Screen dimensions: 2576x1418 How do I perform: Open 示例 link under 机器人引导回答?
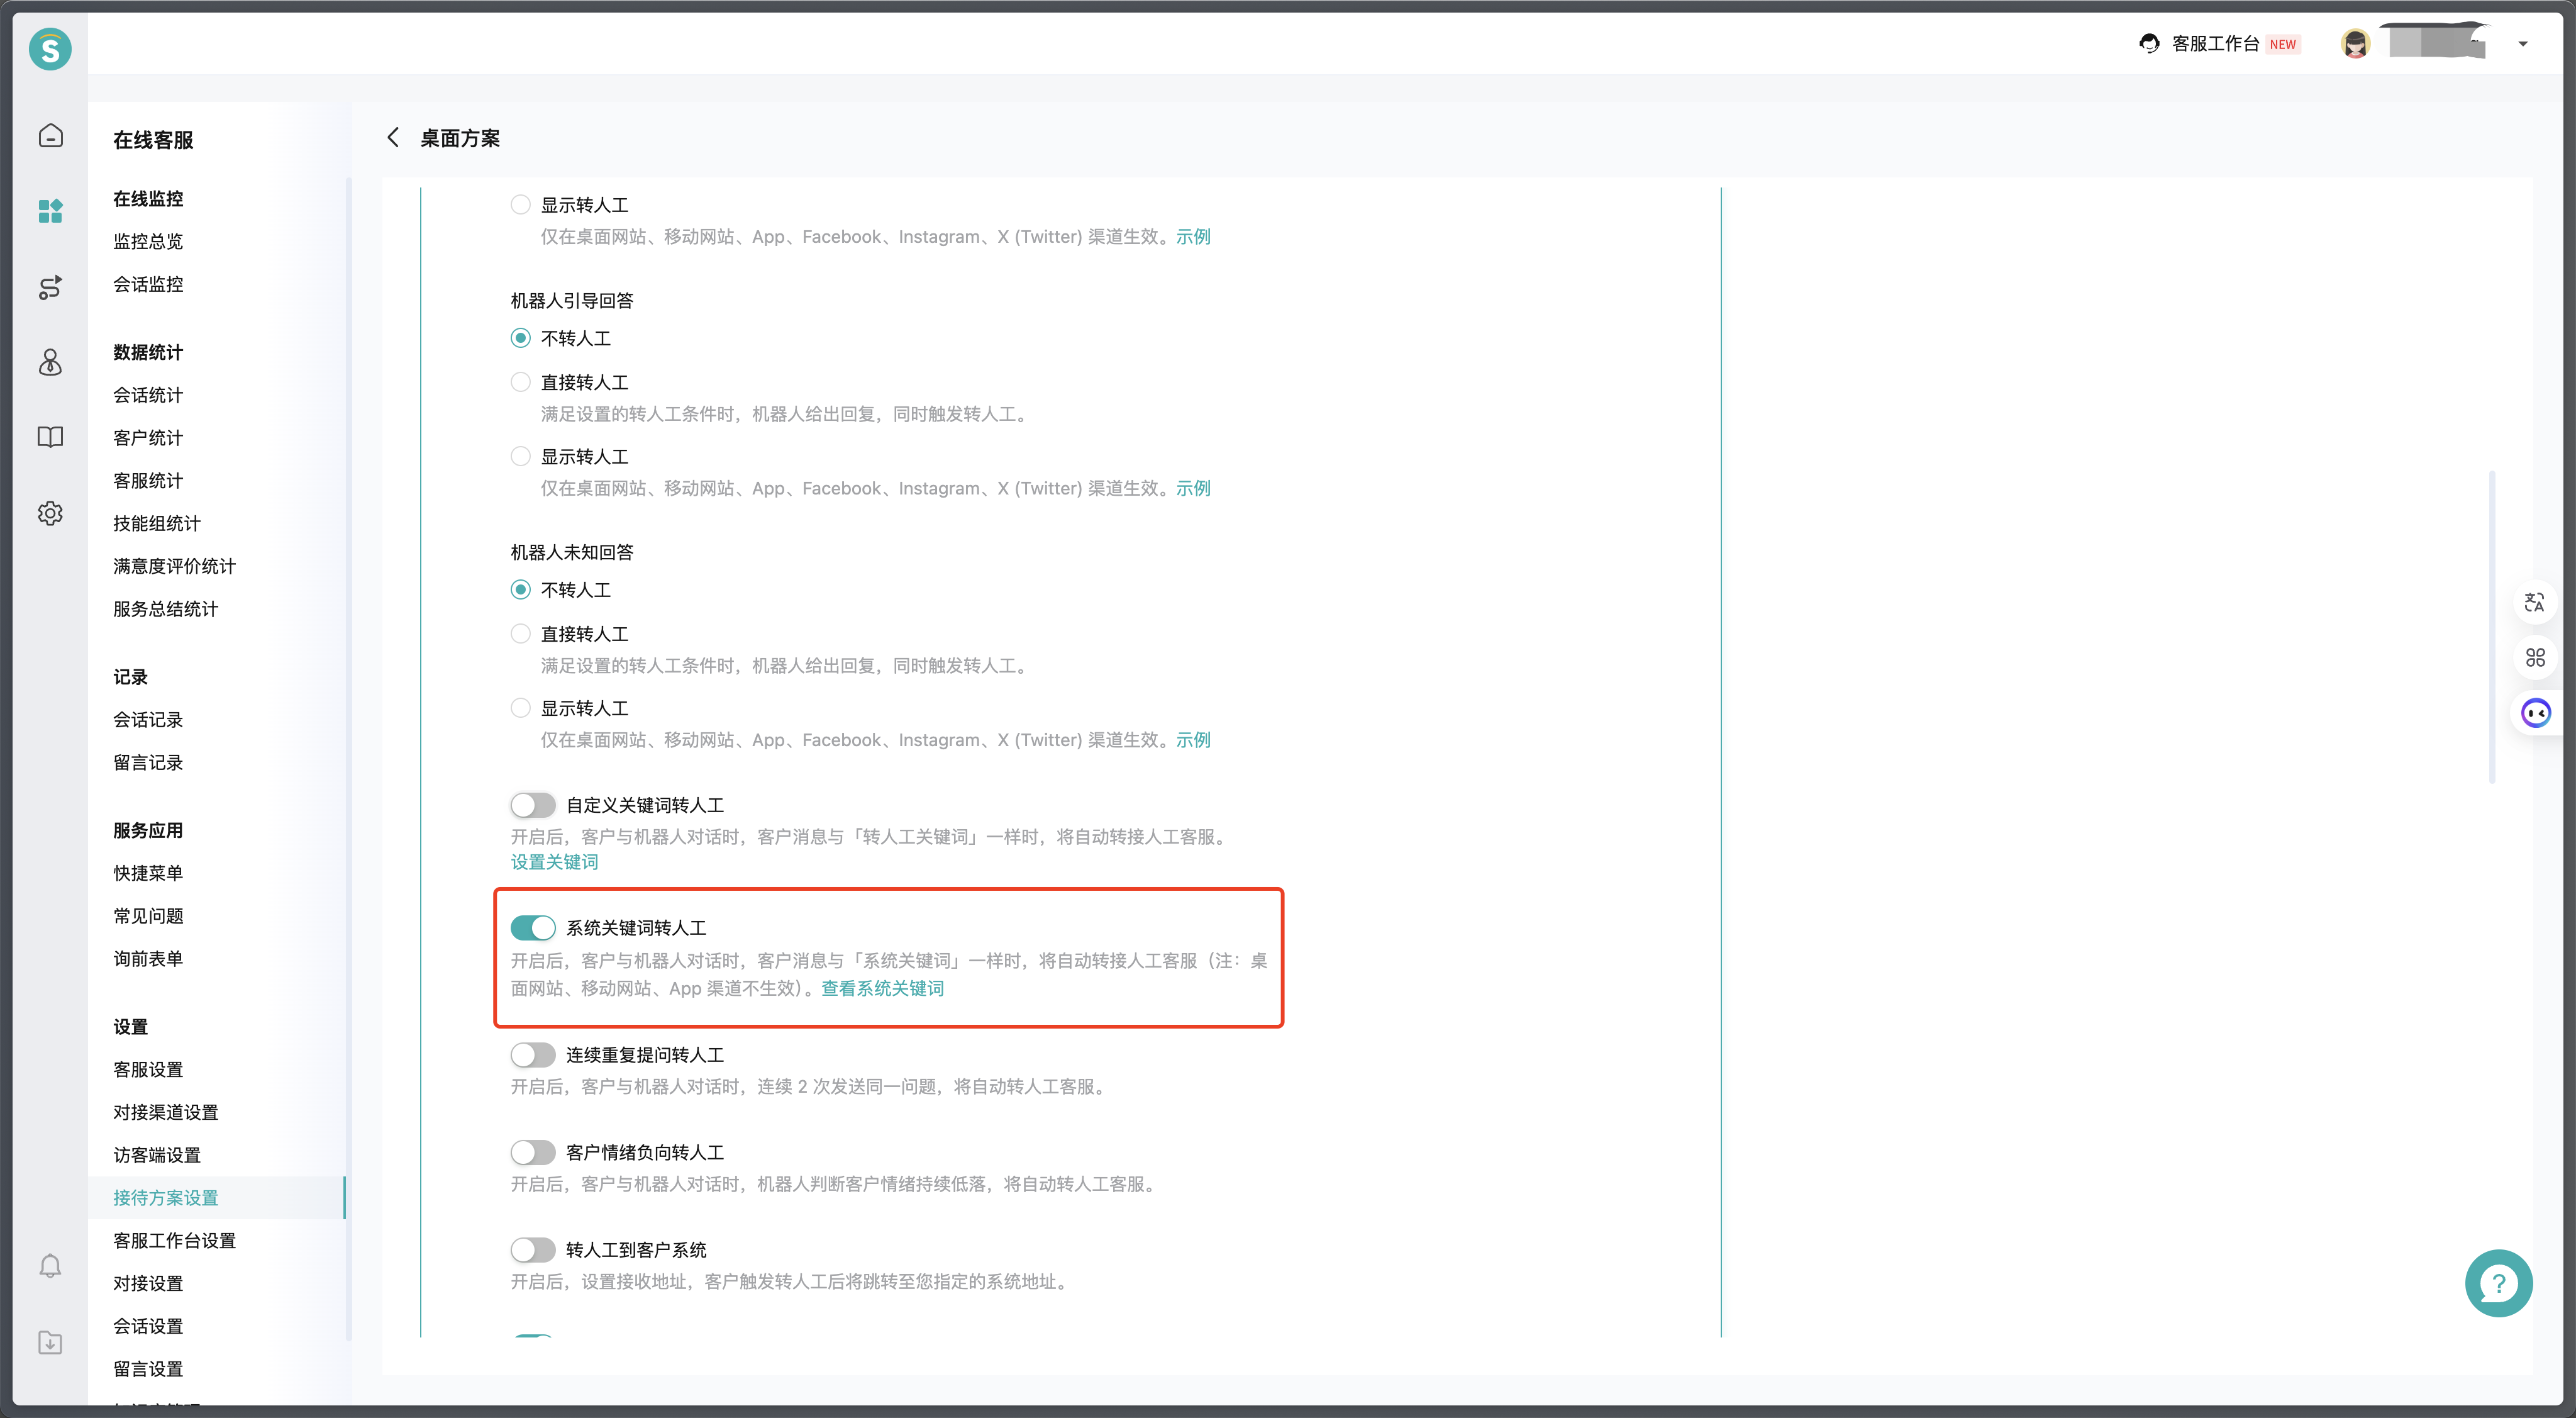(x=1193, y=488)
